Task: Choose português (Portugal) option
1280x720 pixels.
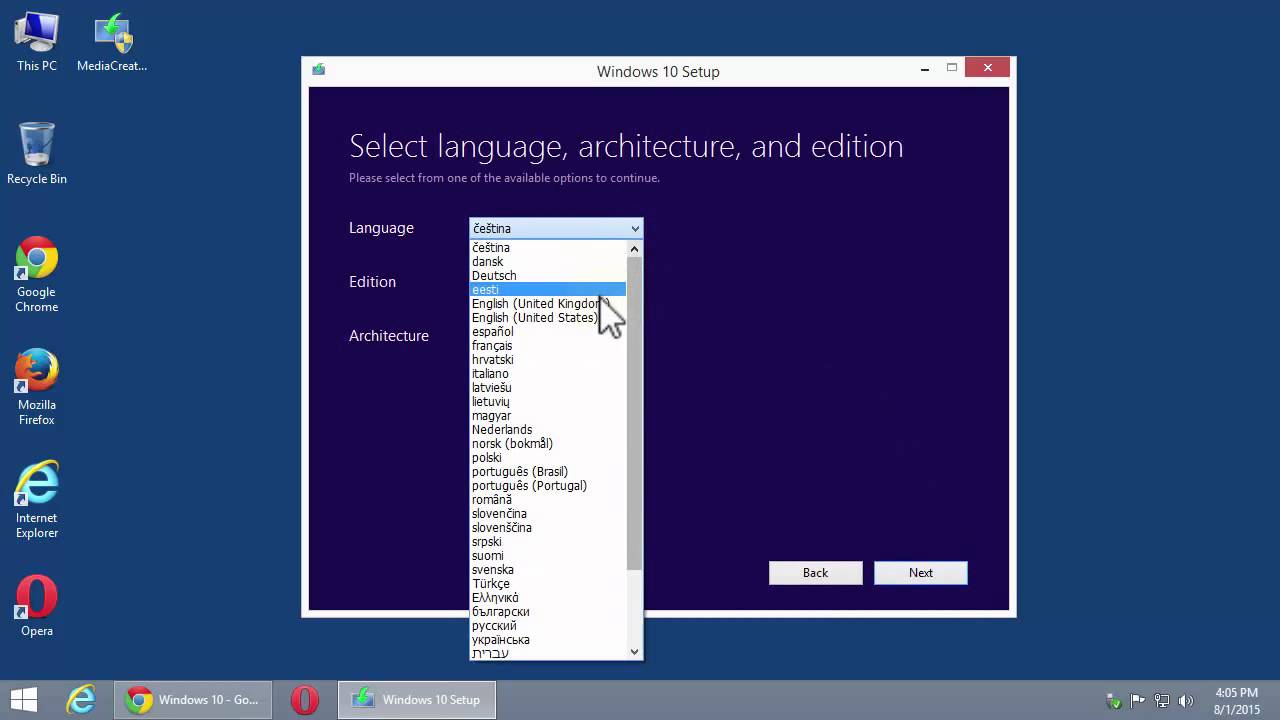Action: 548,485
